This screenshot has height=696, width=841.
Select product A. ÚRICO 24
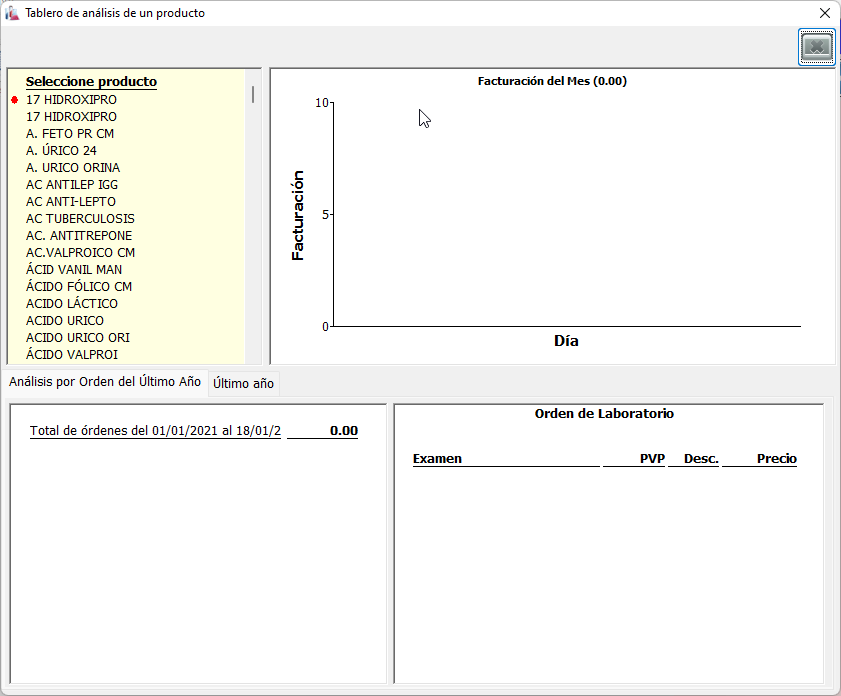(x=61, y=151)
